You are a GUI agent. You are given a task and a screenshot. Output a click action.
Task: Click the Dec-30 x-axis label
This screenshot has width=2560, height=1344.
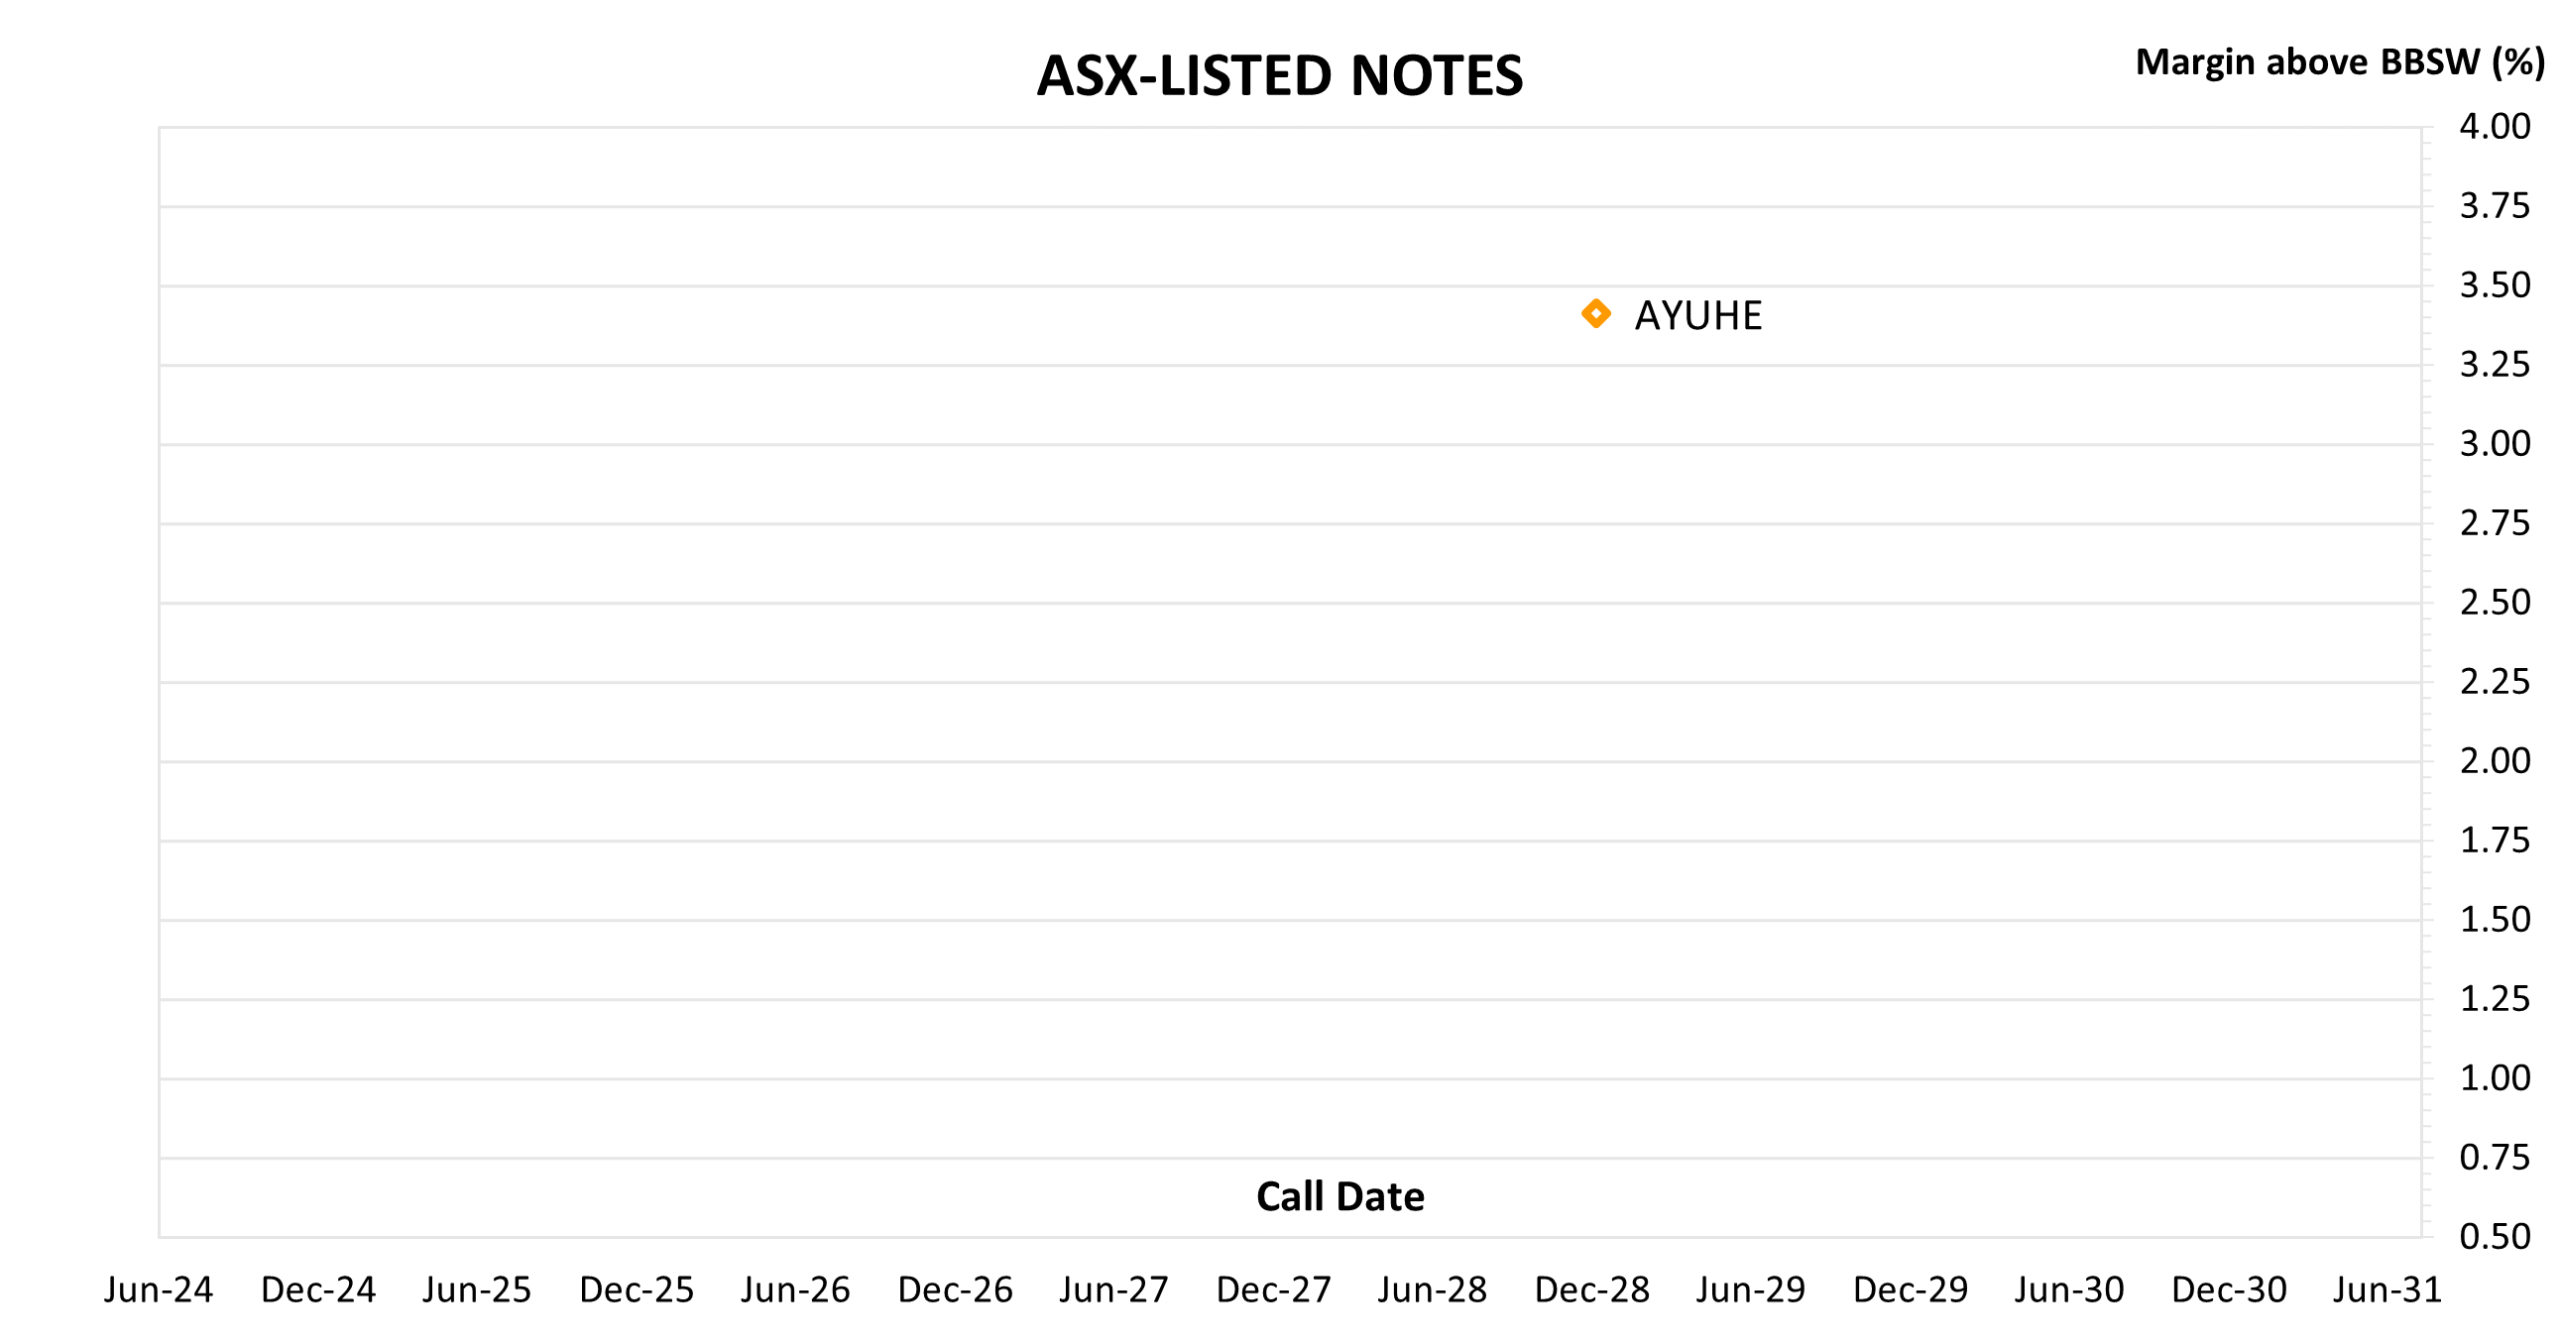pyautogui.click(x=2229, y=1290)
